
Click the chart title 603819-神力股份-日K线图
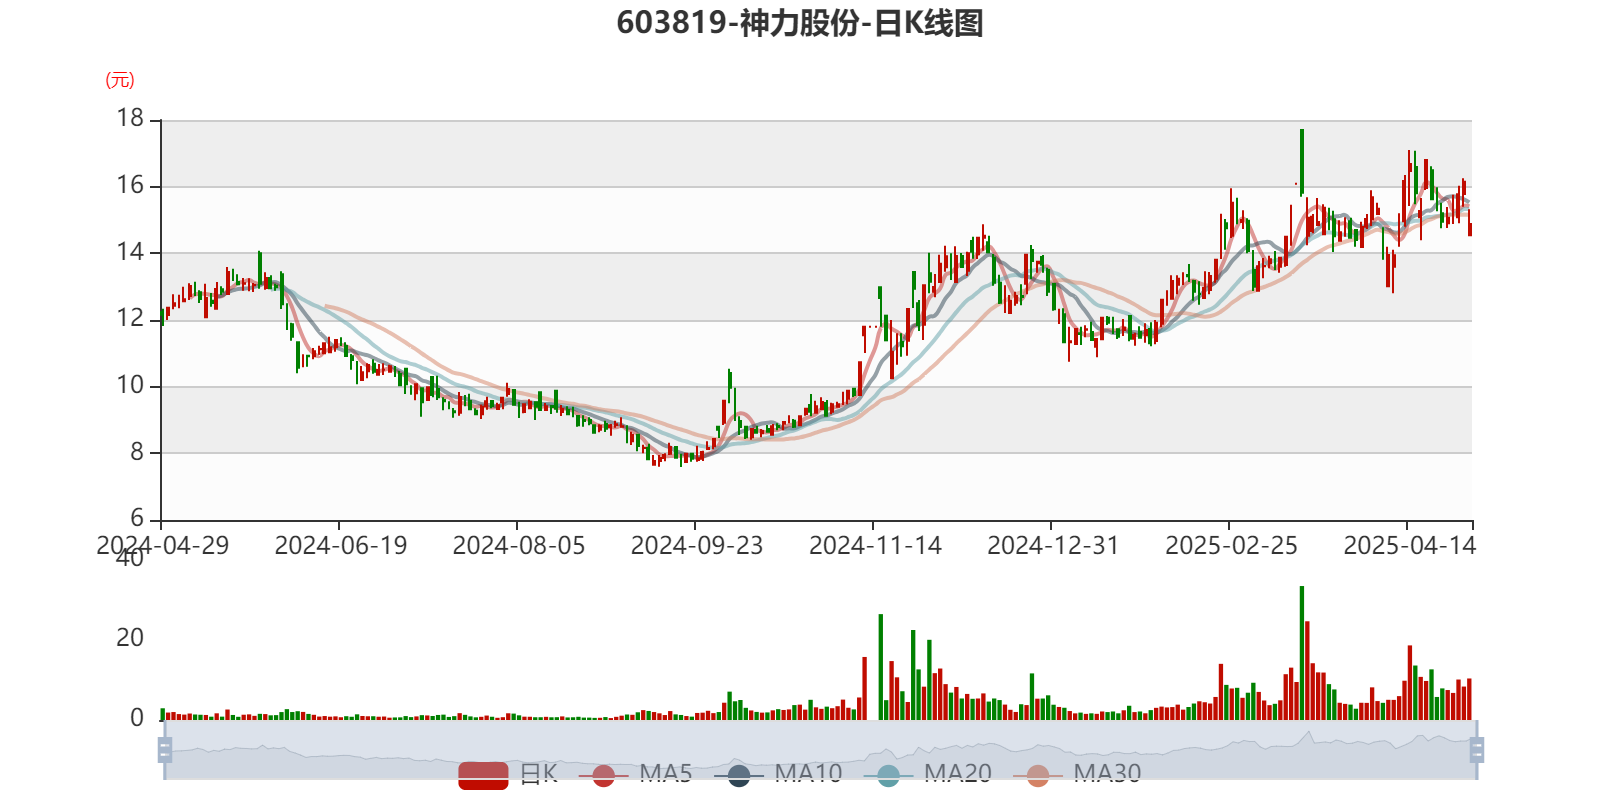pyautogui.click(x=800, y=23)
